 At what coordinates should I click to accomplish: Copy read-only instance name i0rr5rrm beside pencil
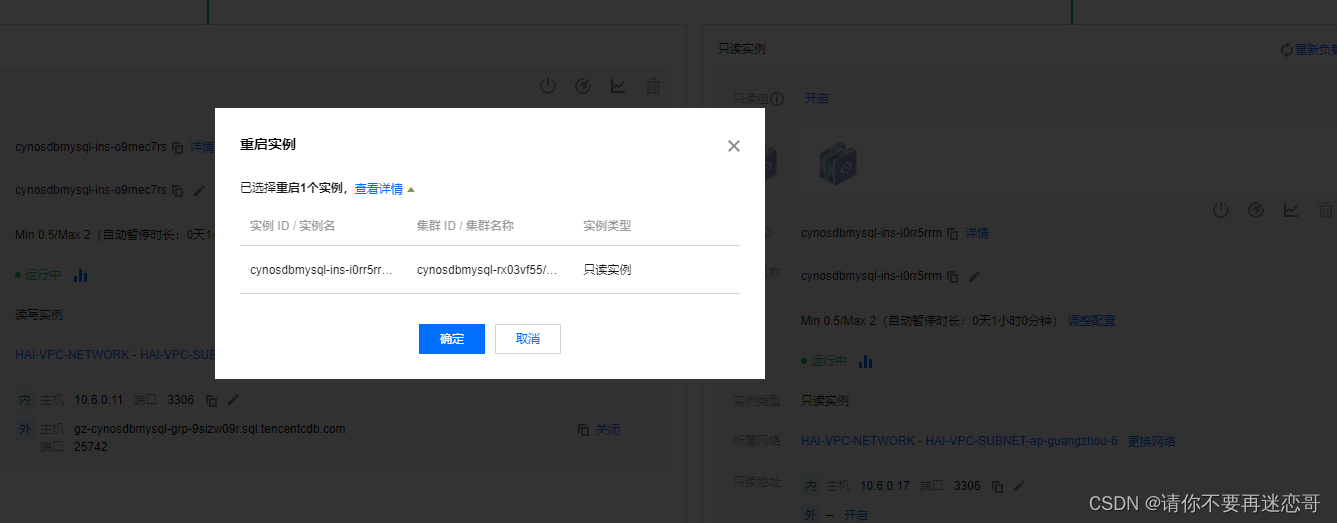click(952, 276)
